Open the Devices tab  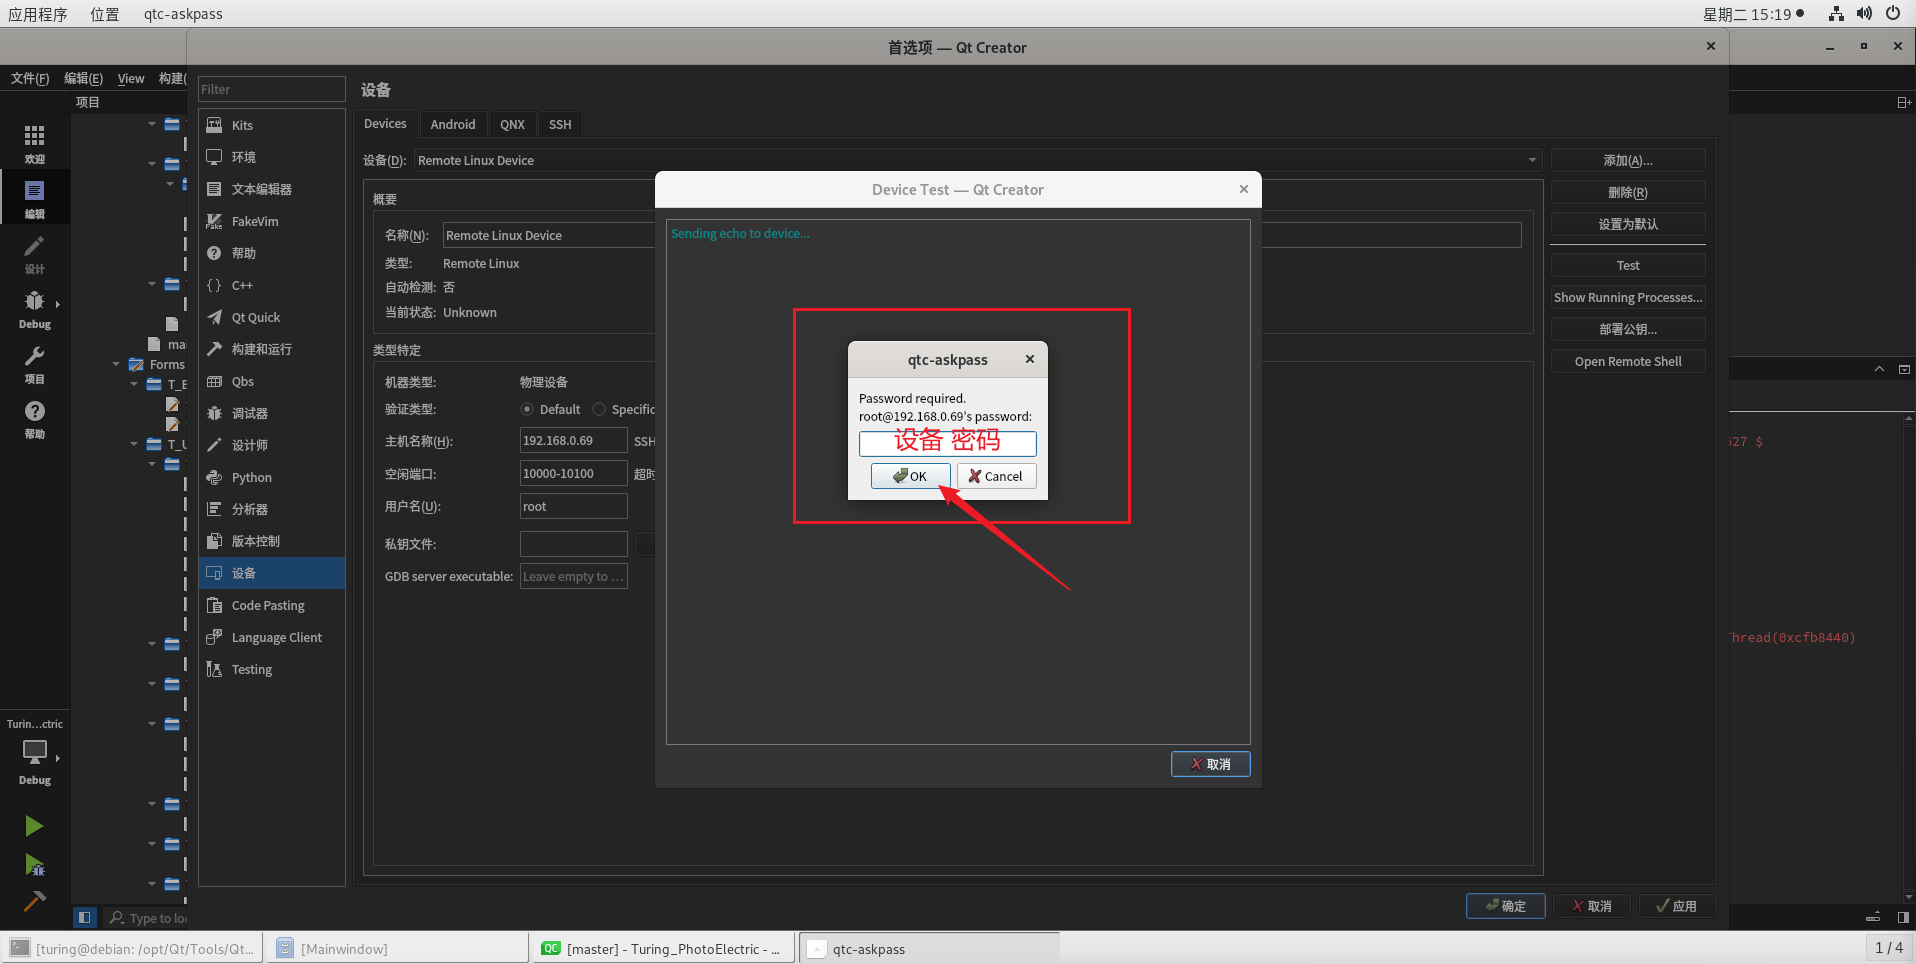(385, 124)
